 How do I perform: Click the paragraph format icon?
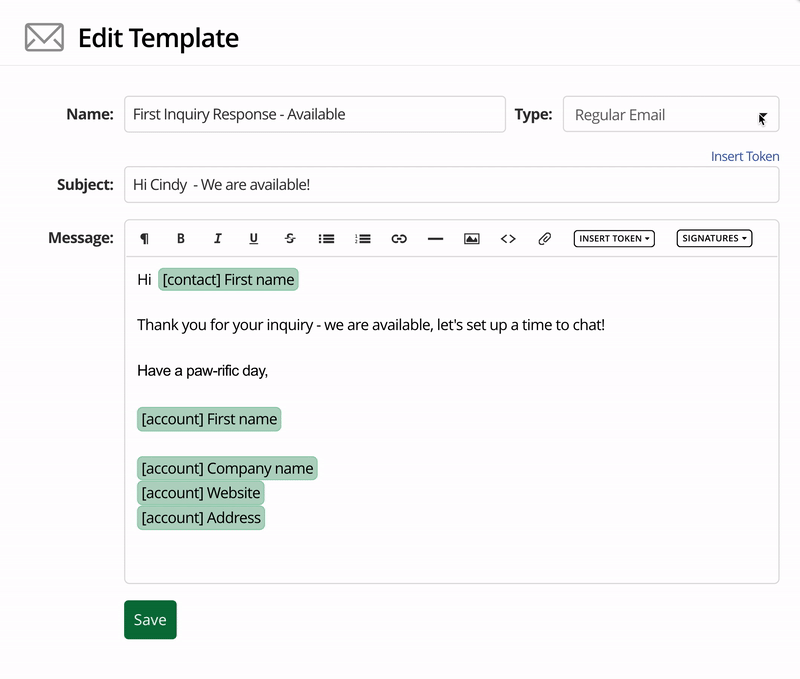(145, 239)
